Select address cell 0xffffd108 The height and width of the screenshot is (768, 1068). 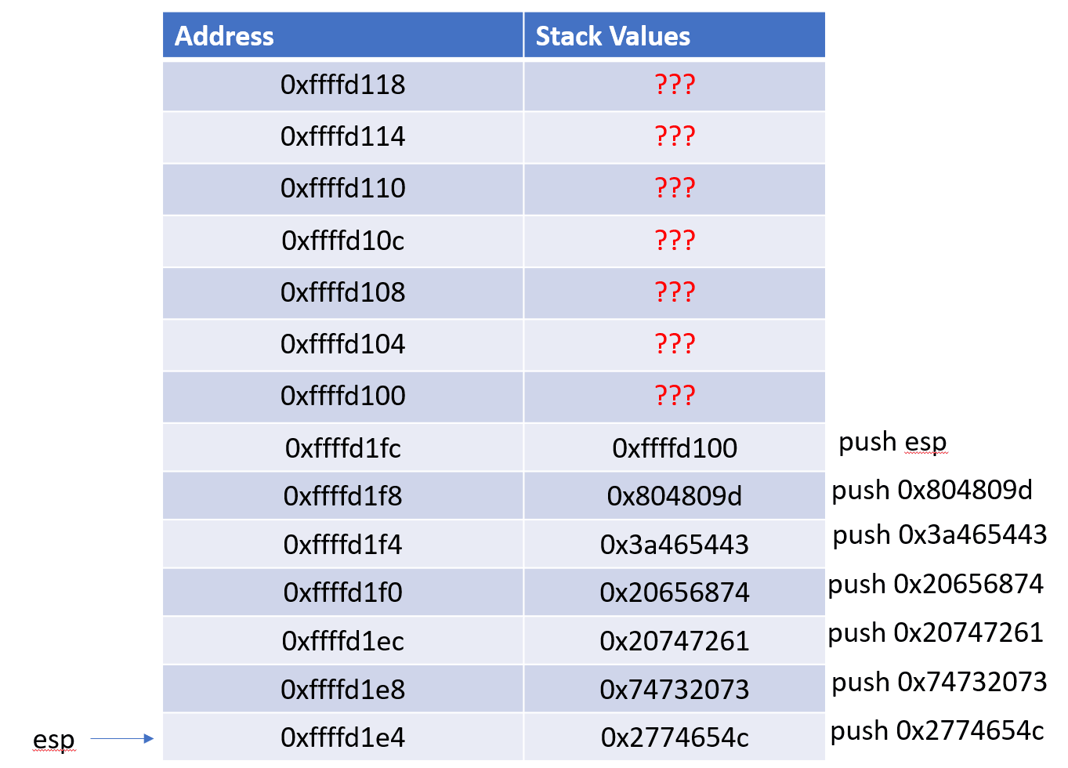343,293
